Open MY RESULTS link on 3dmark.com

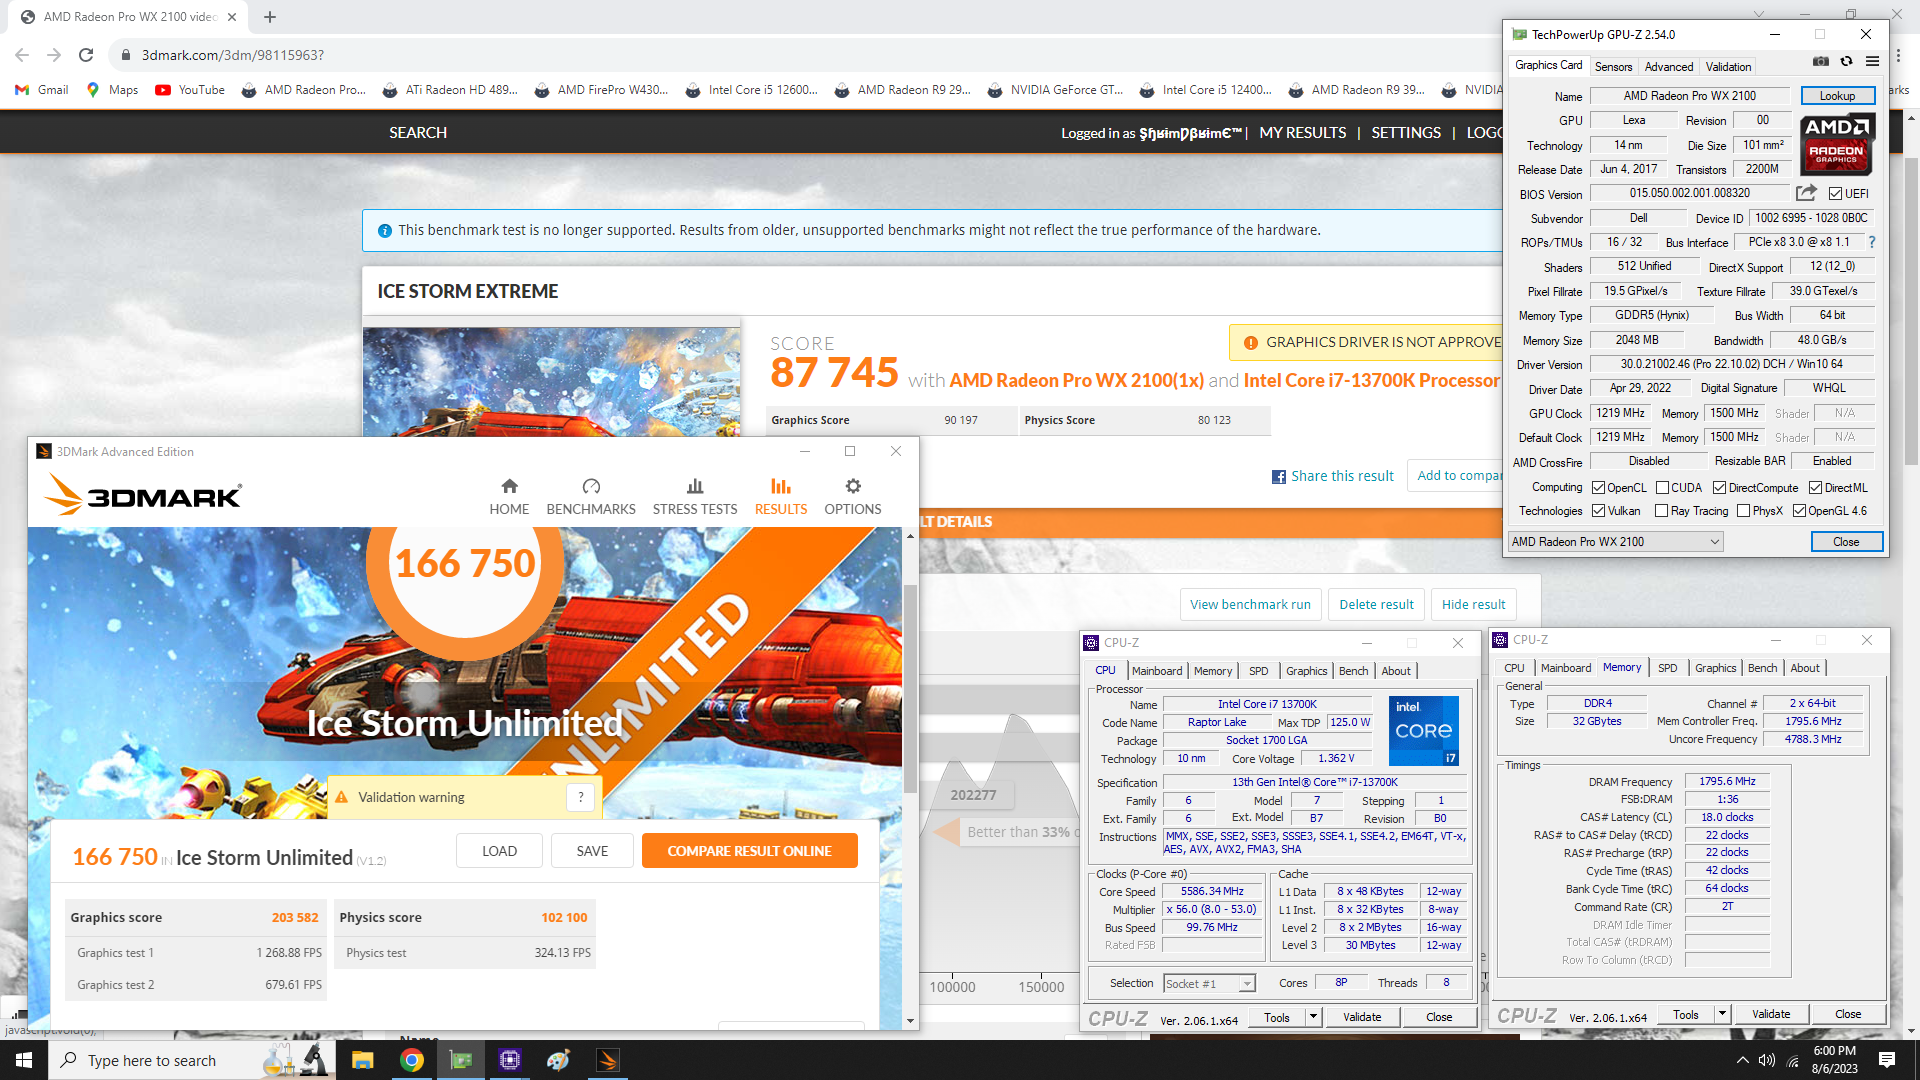(1302, 132)
